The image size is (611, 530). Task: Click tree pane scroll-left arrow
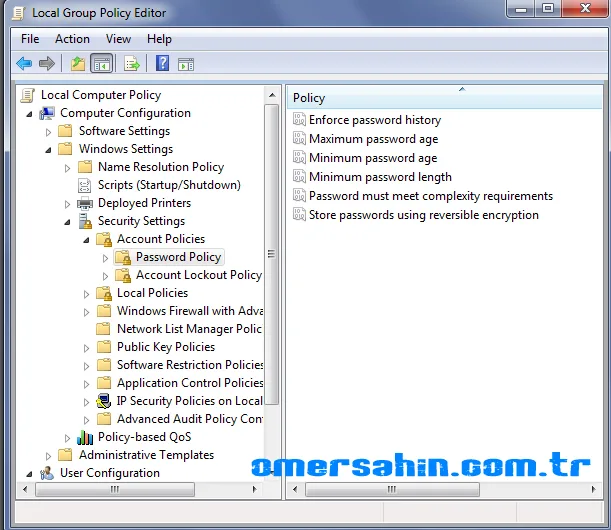coord(25,489)
